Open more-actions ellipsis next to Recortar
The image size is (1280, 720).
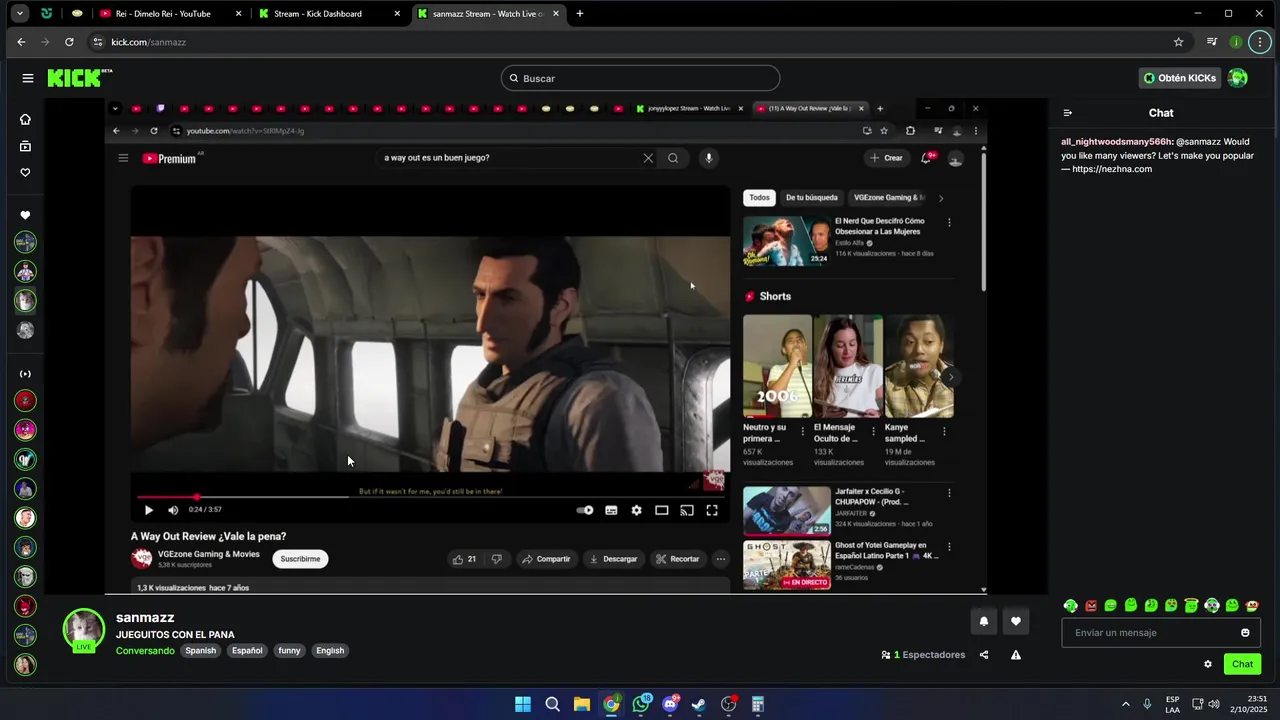click(720, 559)
